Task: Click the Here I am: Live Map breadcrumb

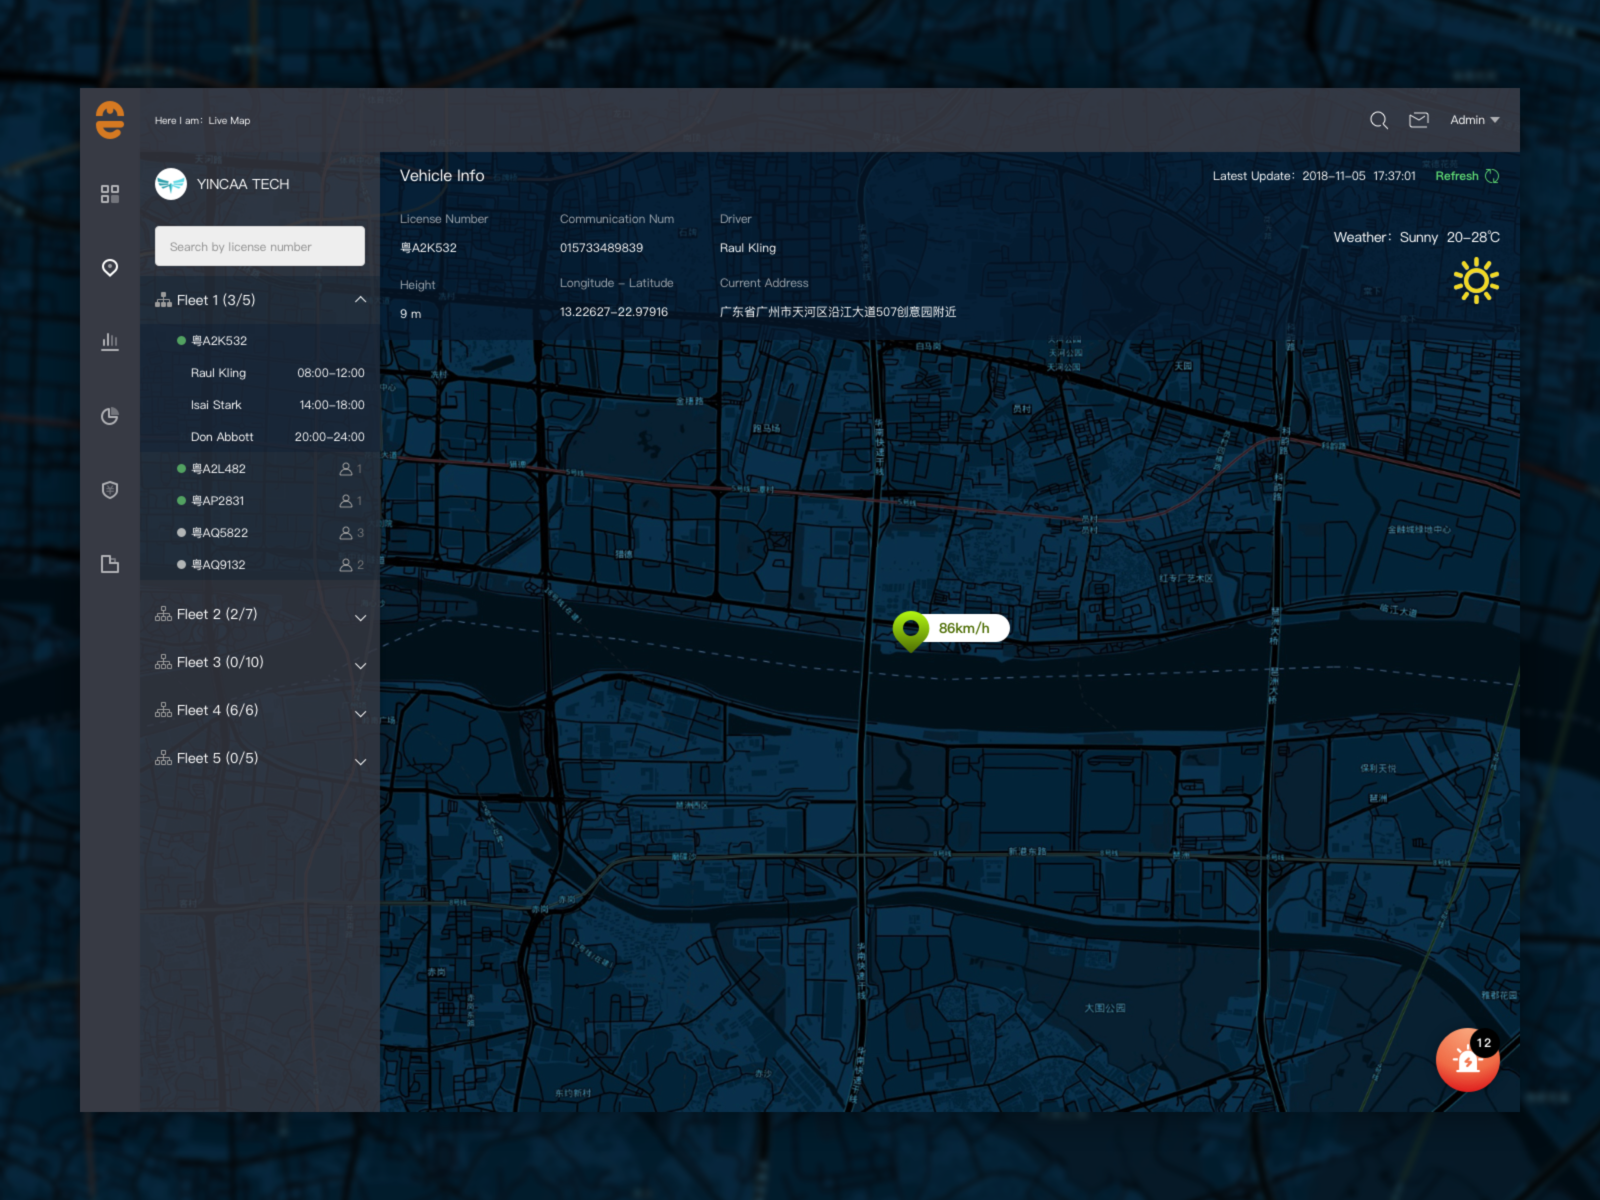Action: (201, 120)
